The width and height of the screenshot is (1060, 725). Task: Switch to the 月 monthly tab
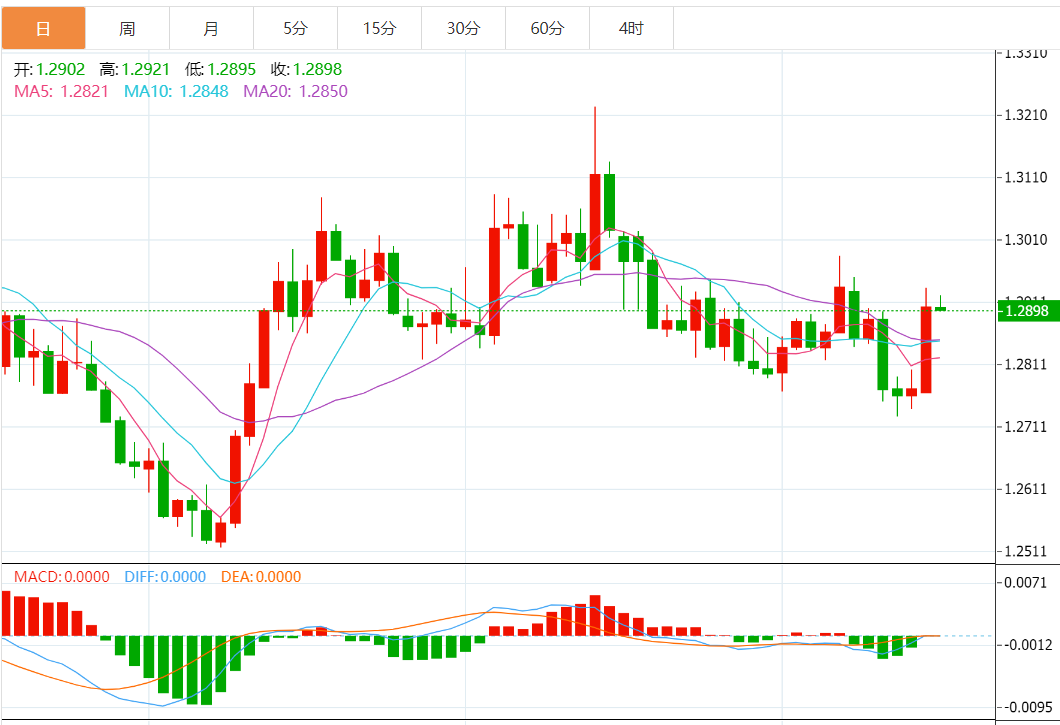(211, 28)
